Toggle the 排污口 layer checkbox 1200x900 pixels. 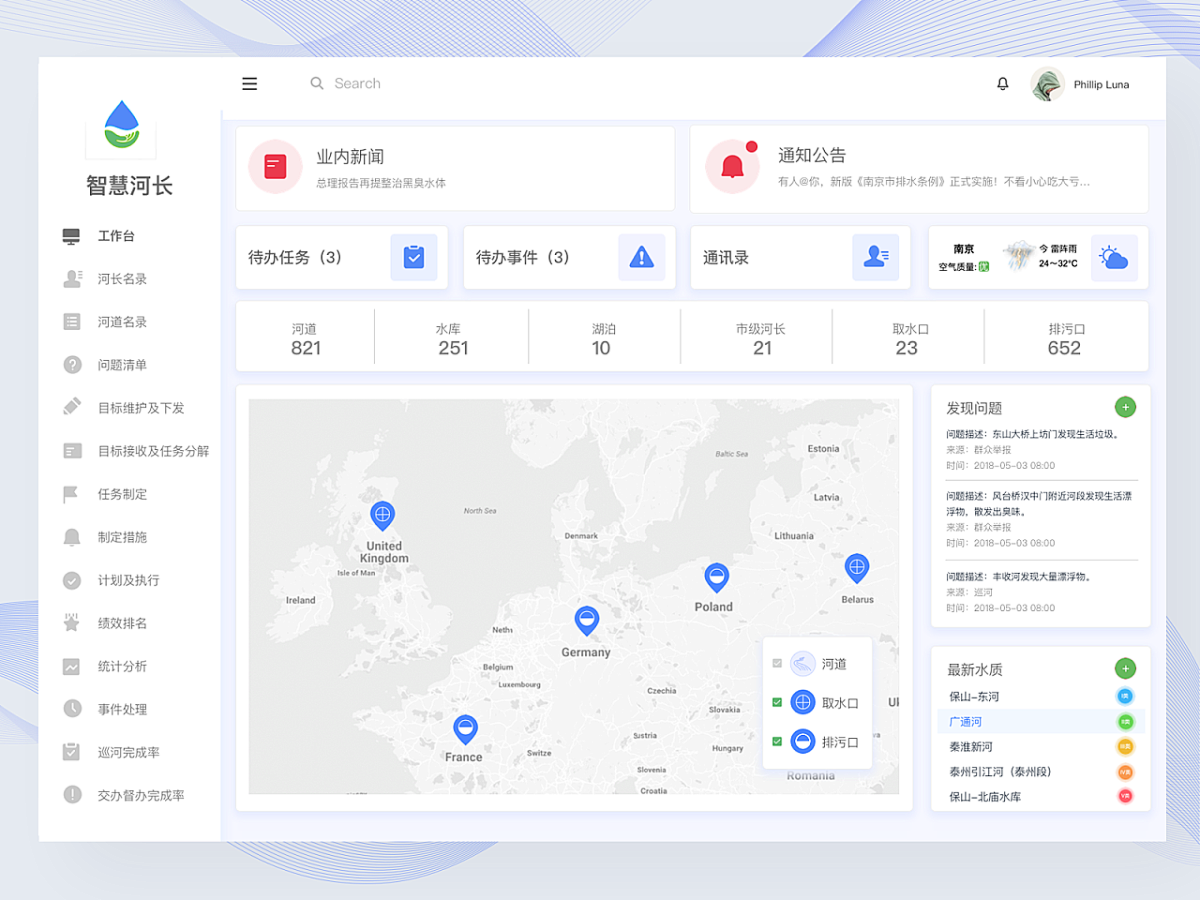click(777, 741)
